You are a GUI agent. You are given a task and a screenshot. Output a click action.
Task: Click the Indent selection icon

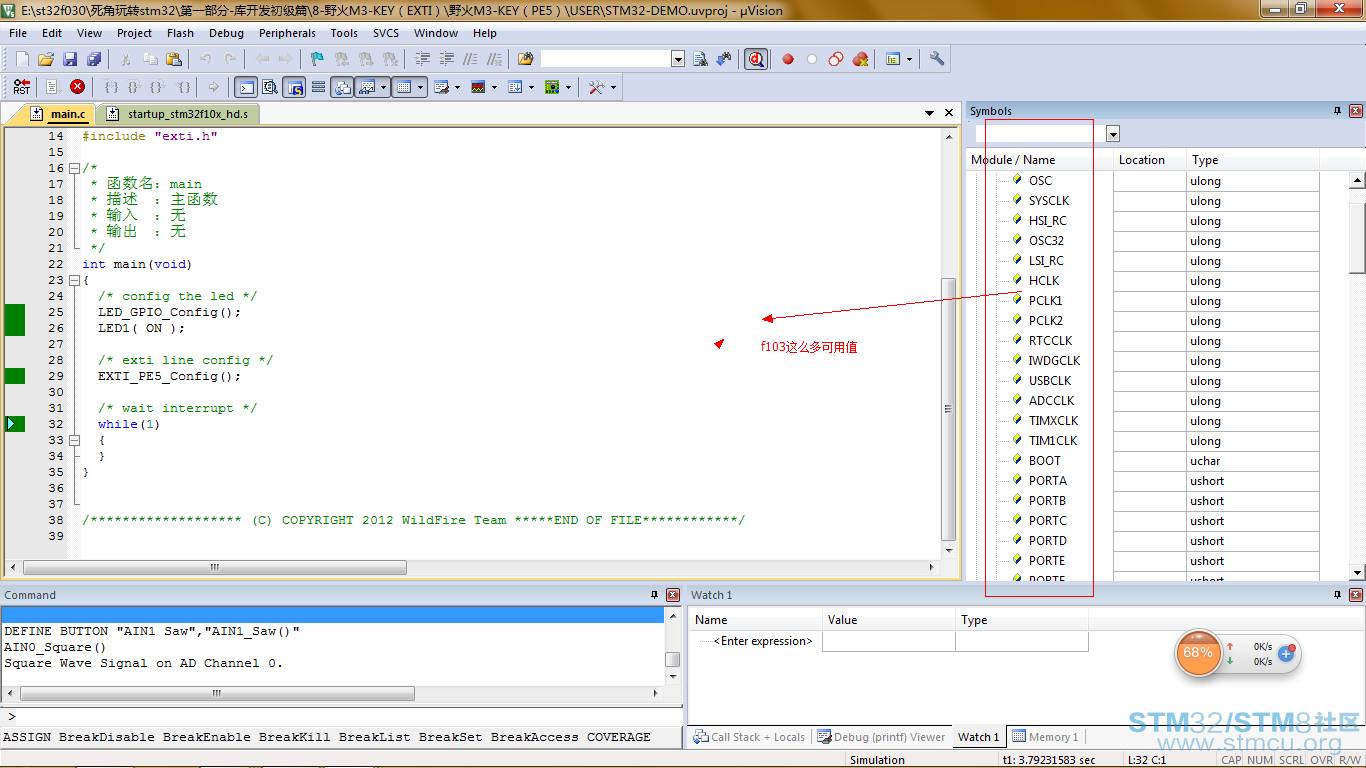tap(423, 59)
